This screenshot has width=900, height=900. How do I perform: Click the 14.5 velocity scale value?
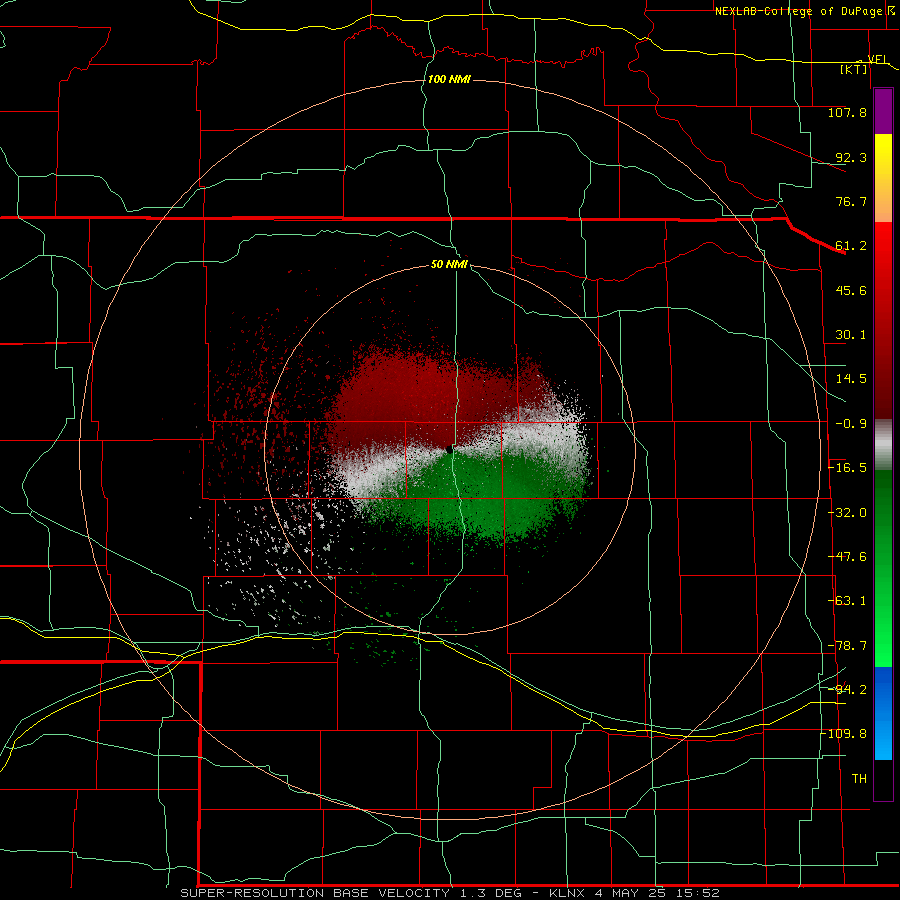click(851, 379)
